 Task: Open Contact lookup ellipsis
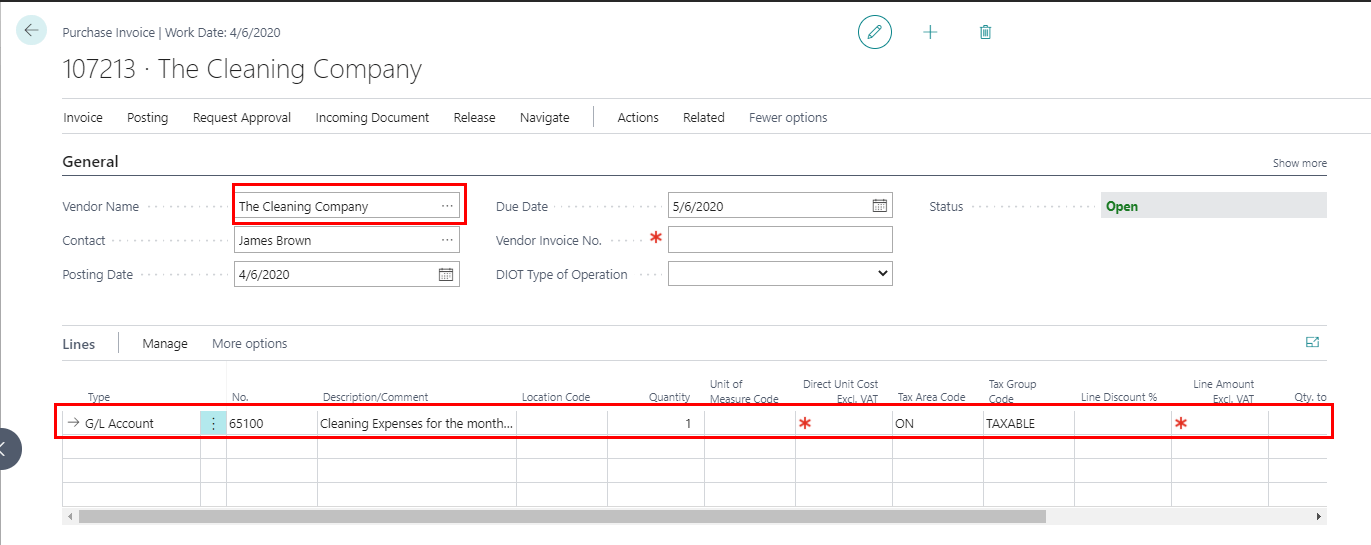point(447,240)
